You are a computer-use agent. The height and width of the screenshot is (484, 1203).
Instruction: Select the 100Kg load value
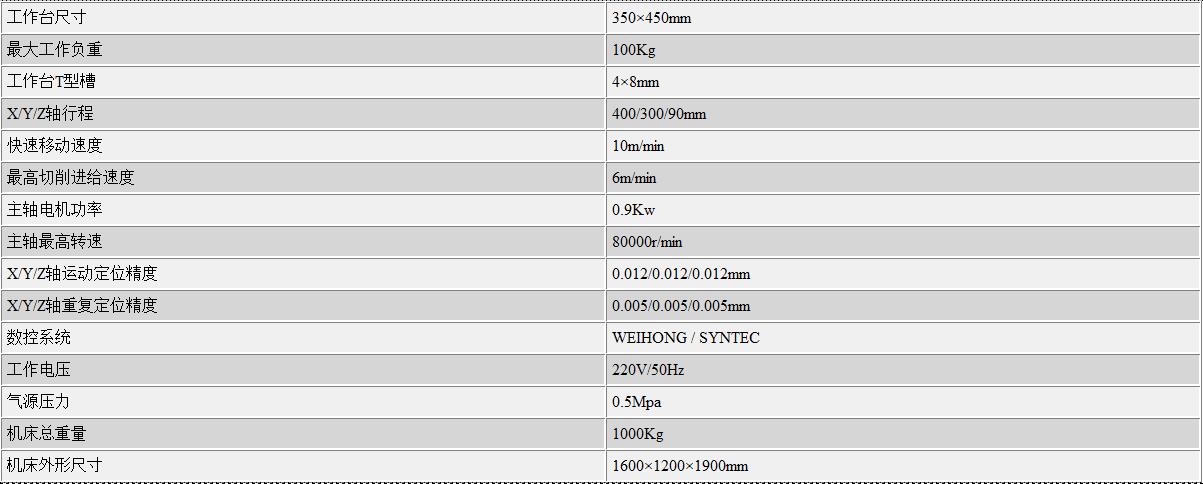click(634, 50)
